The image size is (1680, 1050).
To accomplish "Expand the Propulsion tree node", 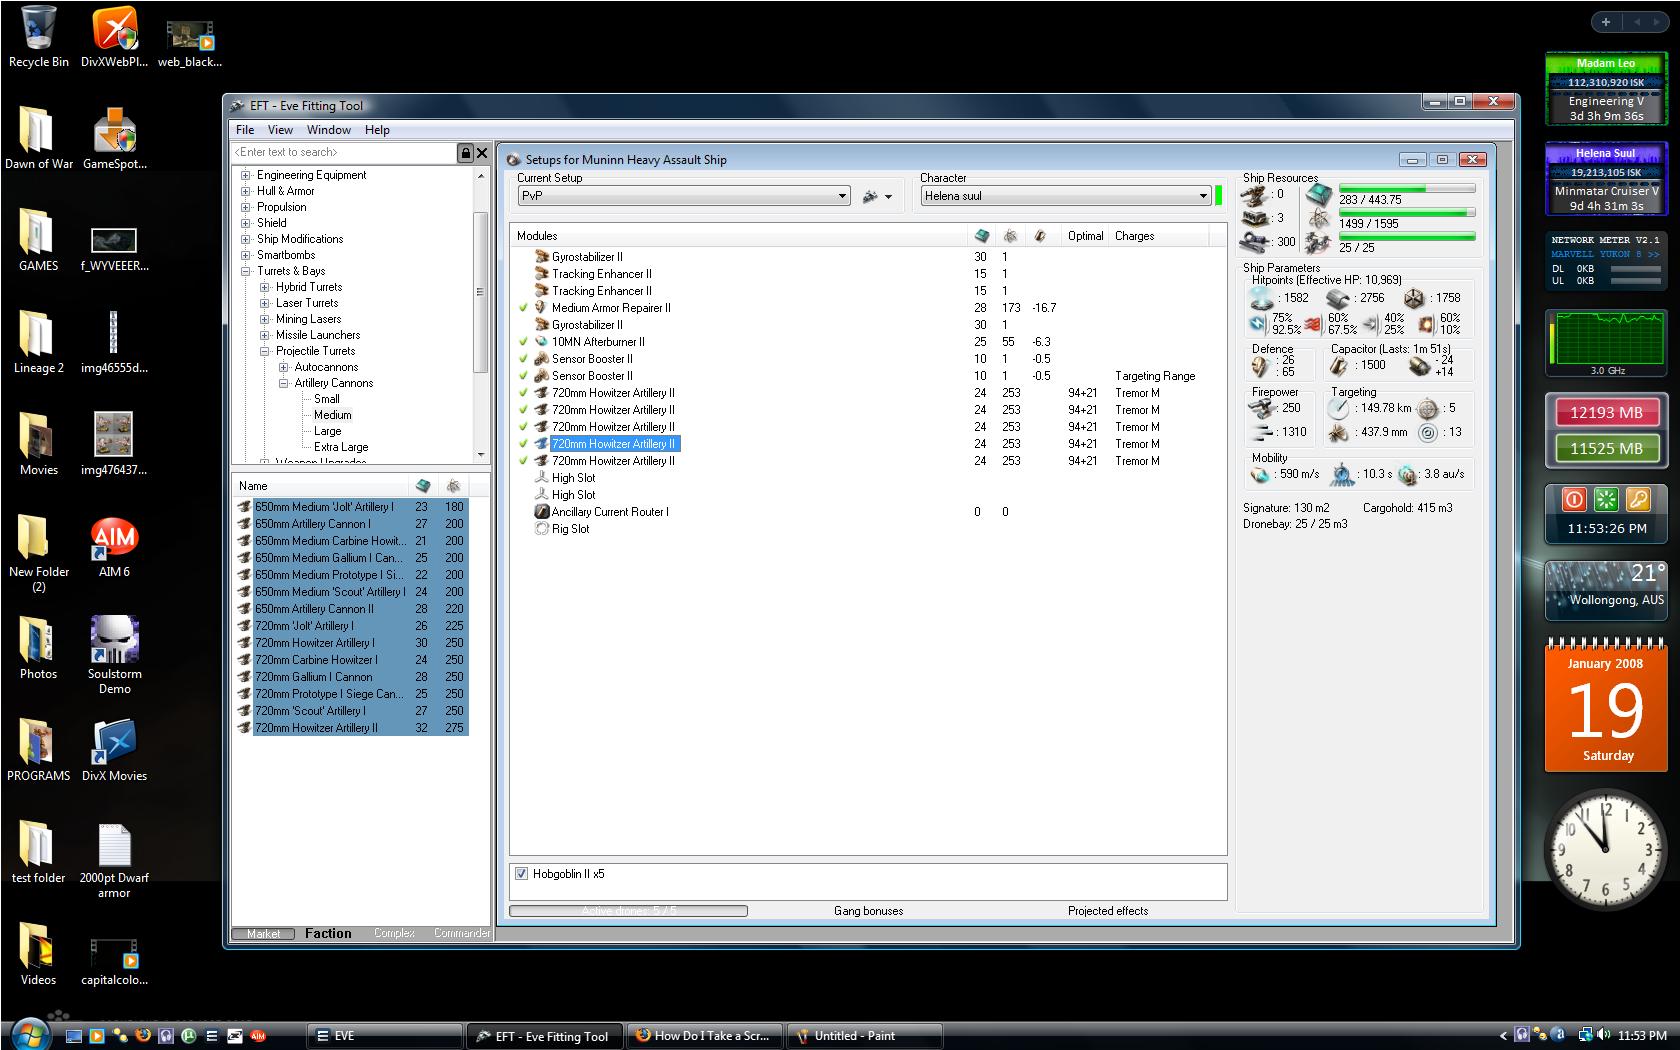I will click(x=246, y=207).
